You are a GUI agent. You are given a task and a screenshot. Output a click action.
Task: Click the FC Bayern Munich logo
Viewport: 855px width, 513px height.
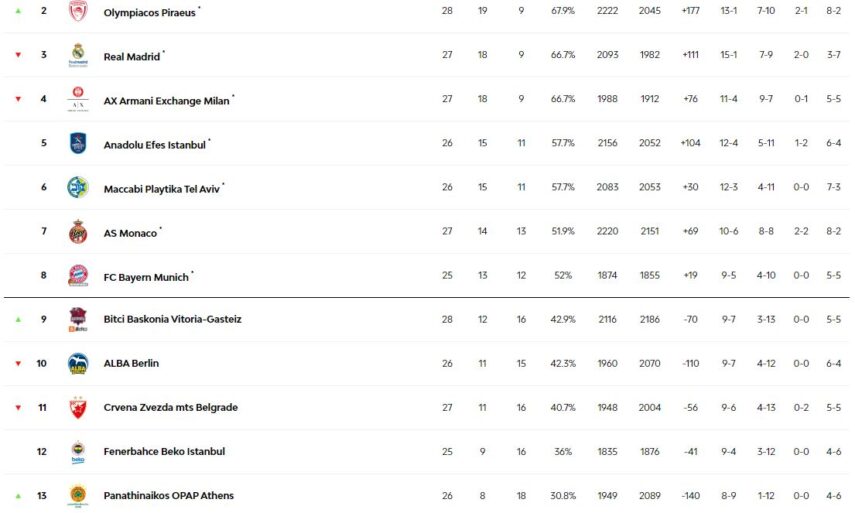(x=78, y=276)
